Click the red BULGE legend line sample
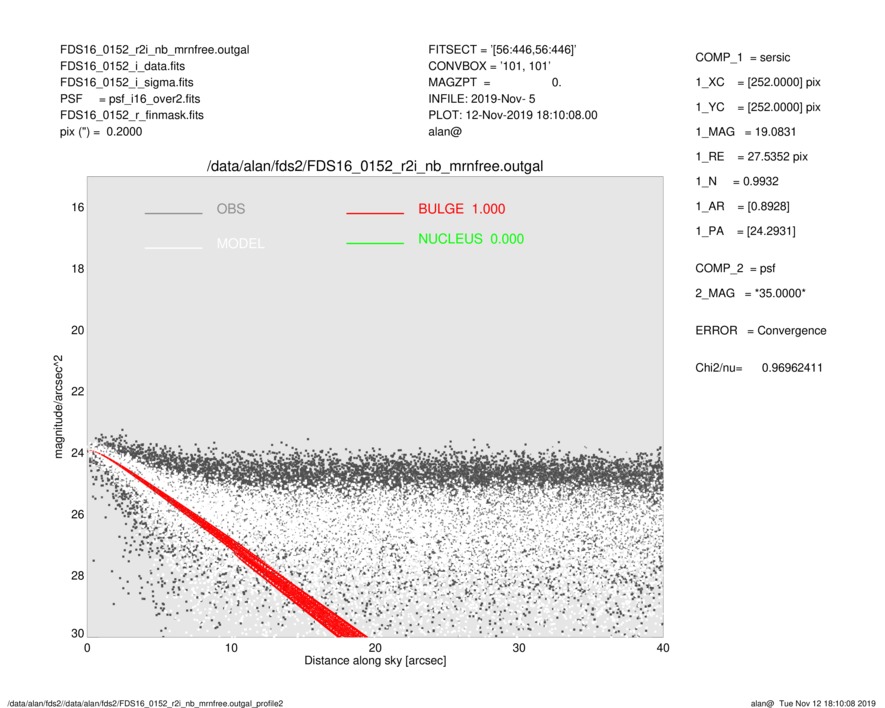885x708 pixels. click(x=375, y=213)
